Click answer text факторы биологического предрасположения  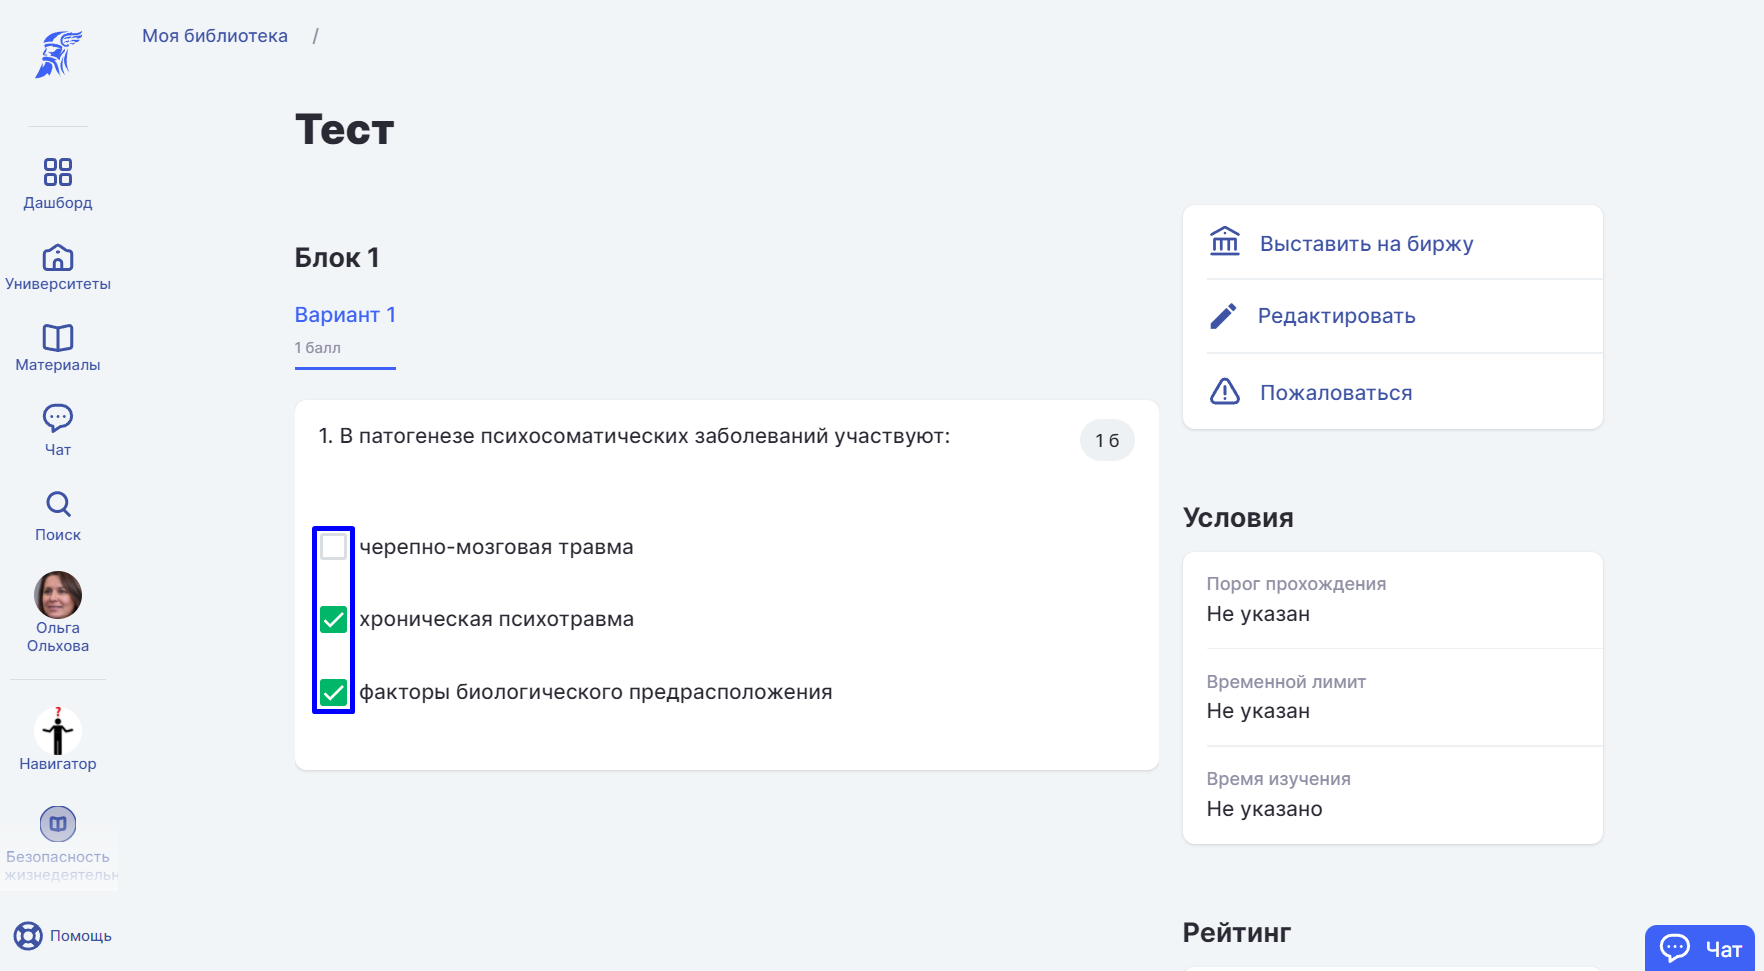[x=596, y=692]
